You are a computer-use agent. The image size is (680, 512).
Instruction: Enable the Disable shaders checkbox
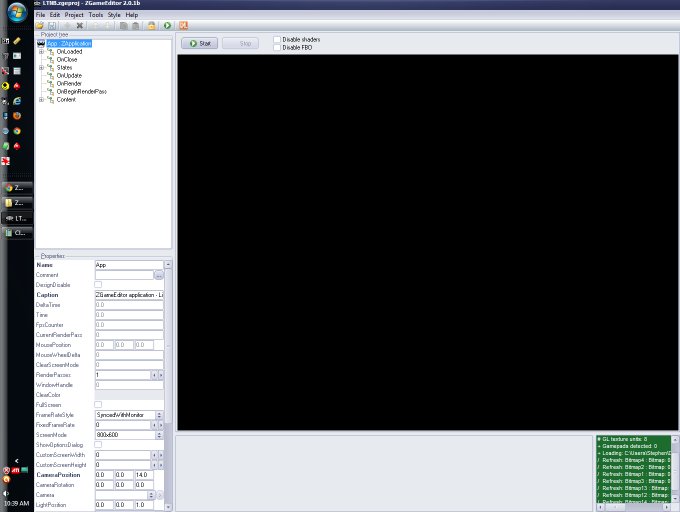(x=277, y=39)
